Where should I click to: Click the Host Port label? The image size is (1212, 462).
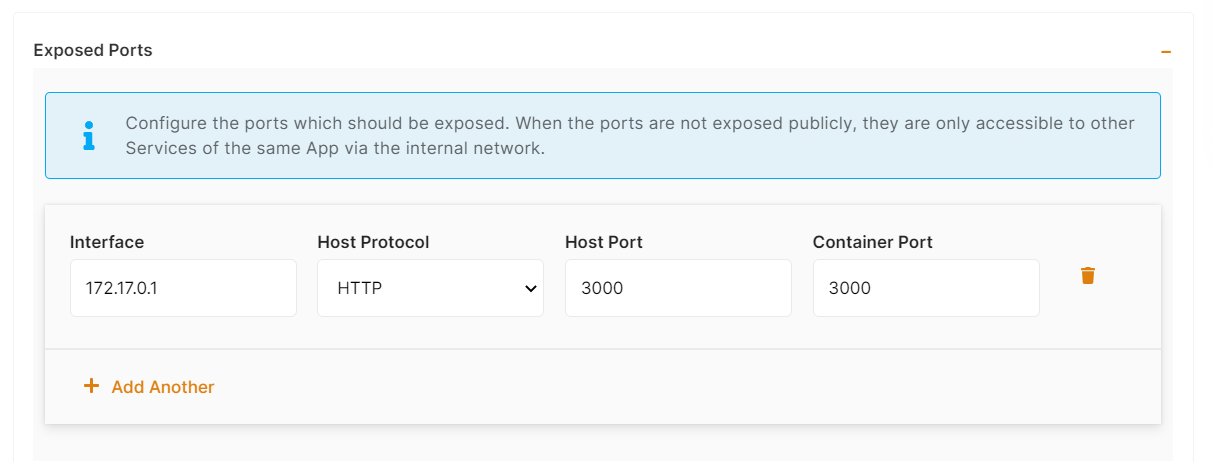[x=604, y=242]
